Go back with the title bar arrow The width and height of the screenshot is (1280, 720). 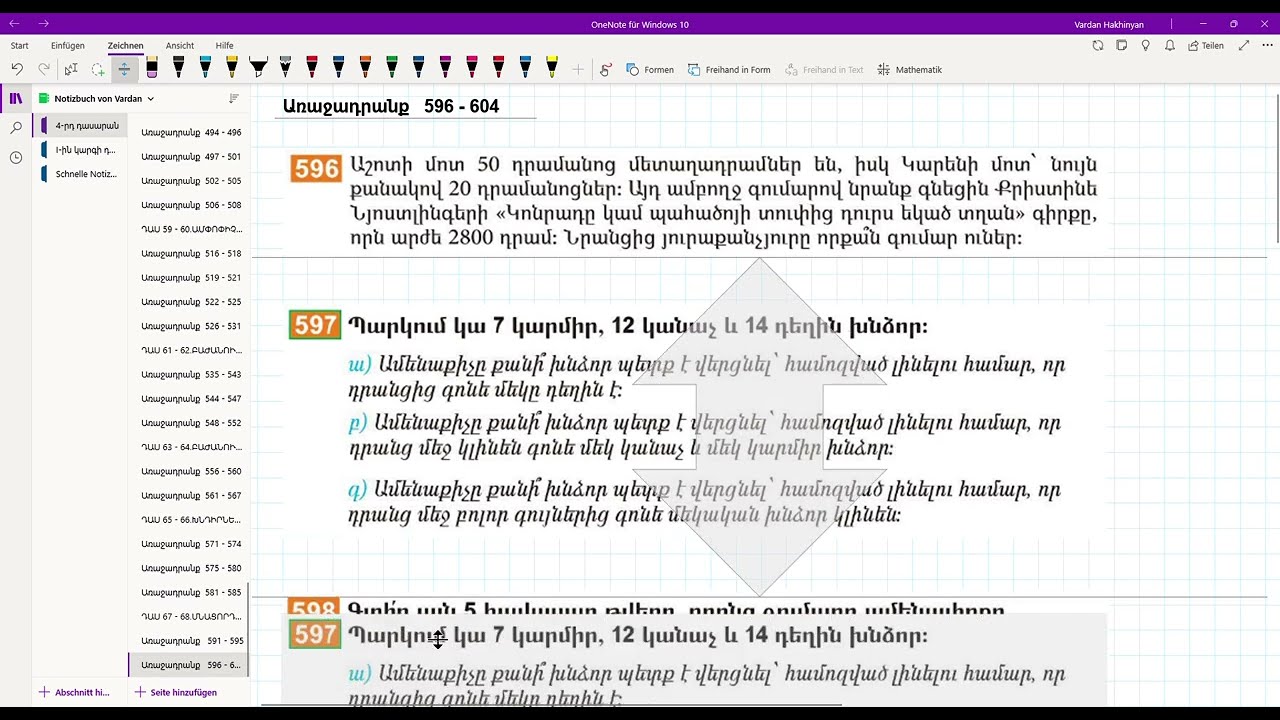tap(15, 23)
